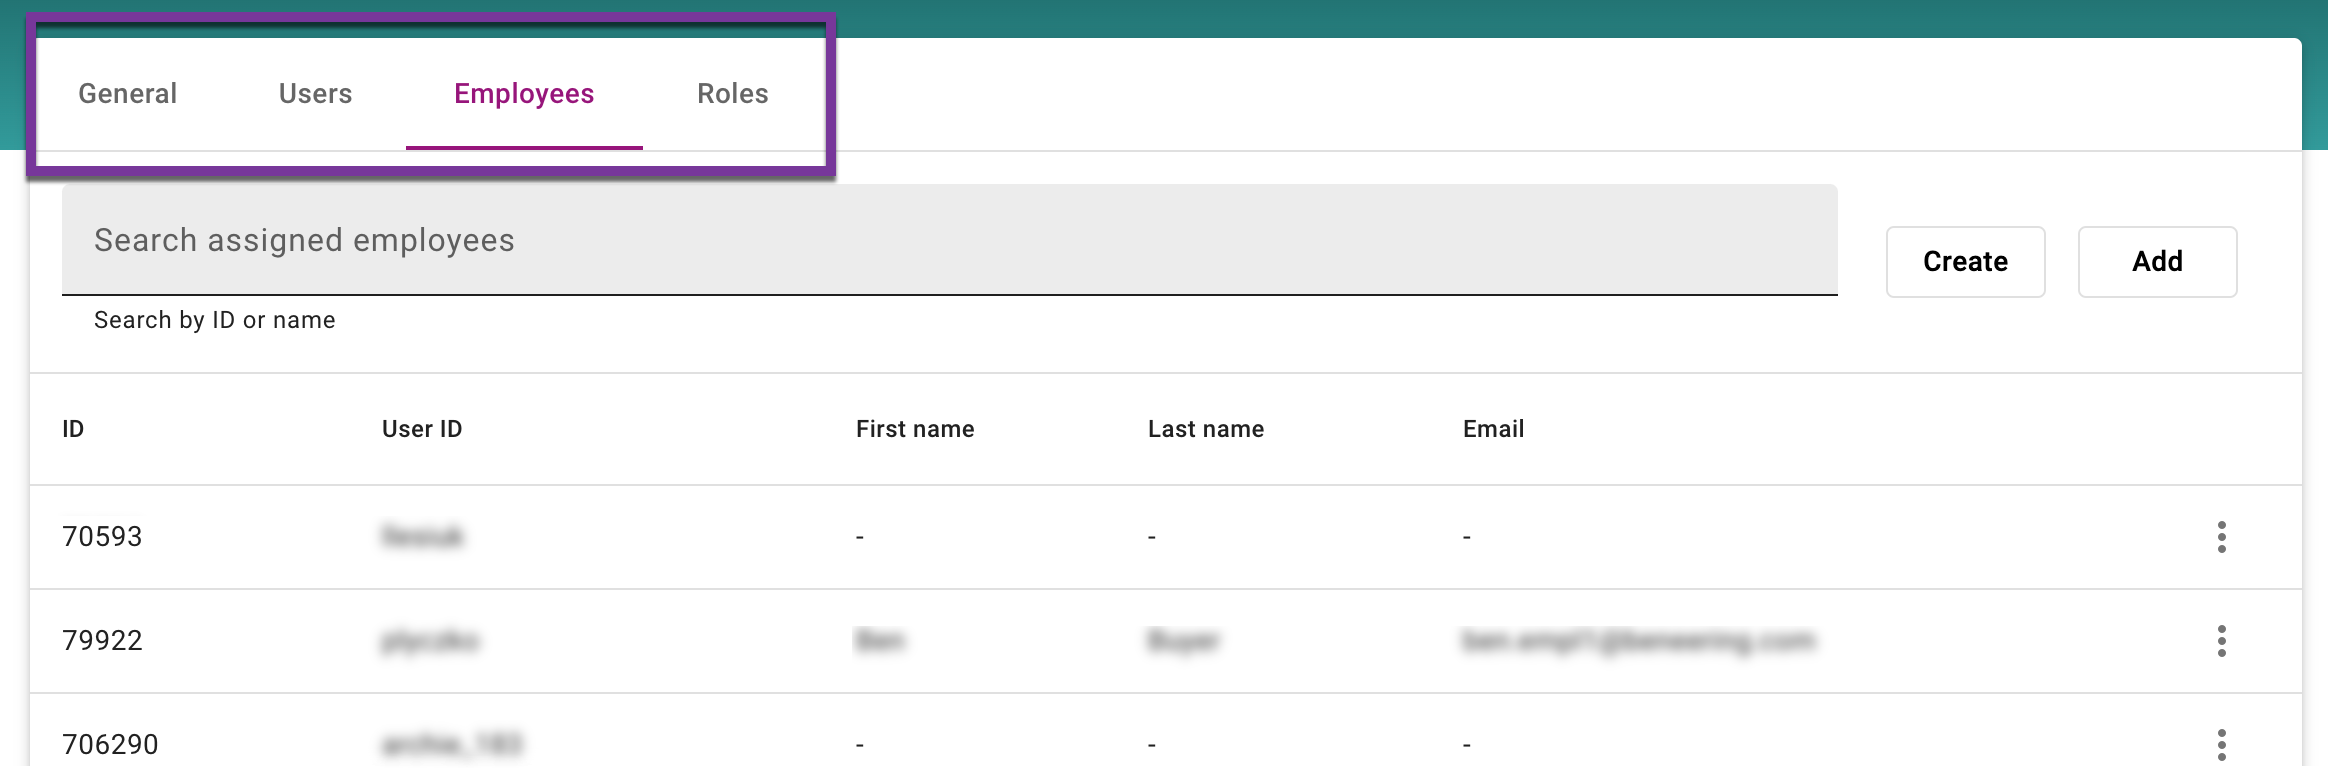Screen dimensions: 2328x768
Task: Click the Last name column header
Action: pyautogui.click(x=1205, y=429)
